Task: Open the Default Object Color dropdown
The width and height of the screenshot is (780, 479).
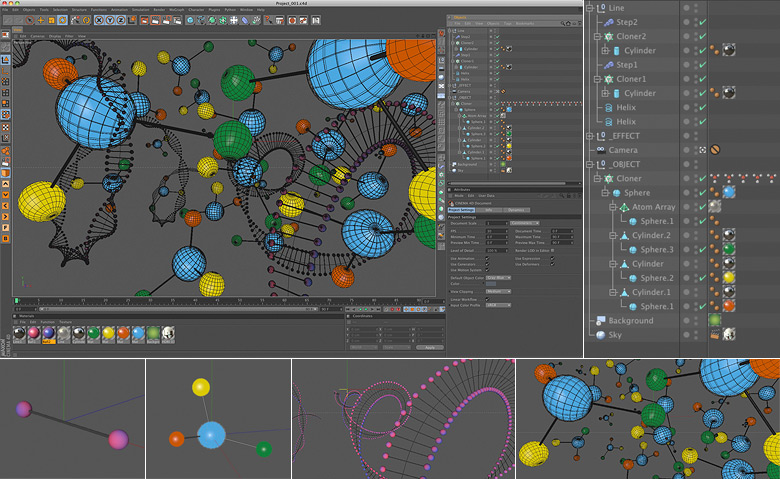Action: coord(497,277)
